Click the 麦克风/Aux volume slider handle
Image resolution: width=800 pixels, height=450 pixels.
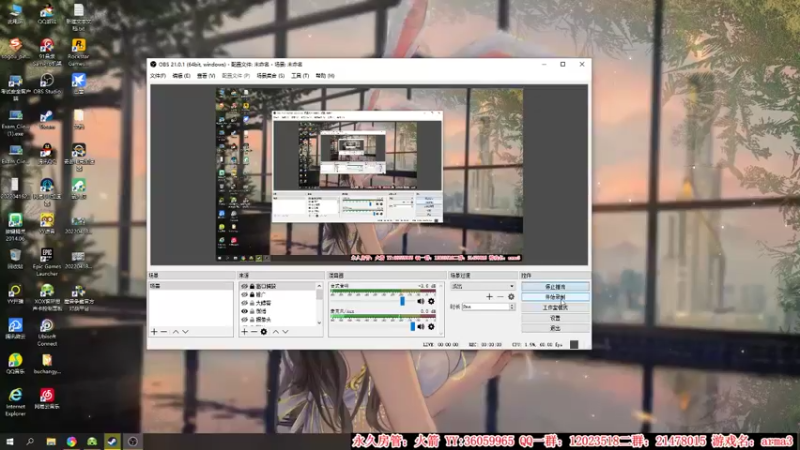[412, 327]
